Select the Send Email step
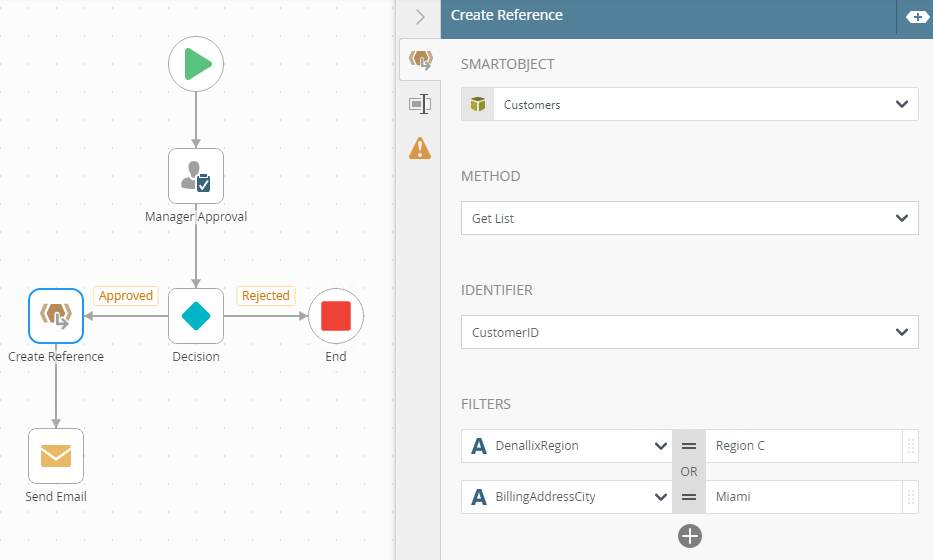The image size is (933, 560). tap(56, 456)
